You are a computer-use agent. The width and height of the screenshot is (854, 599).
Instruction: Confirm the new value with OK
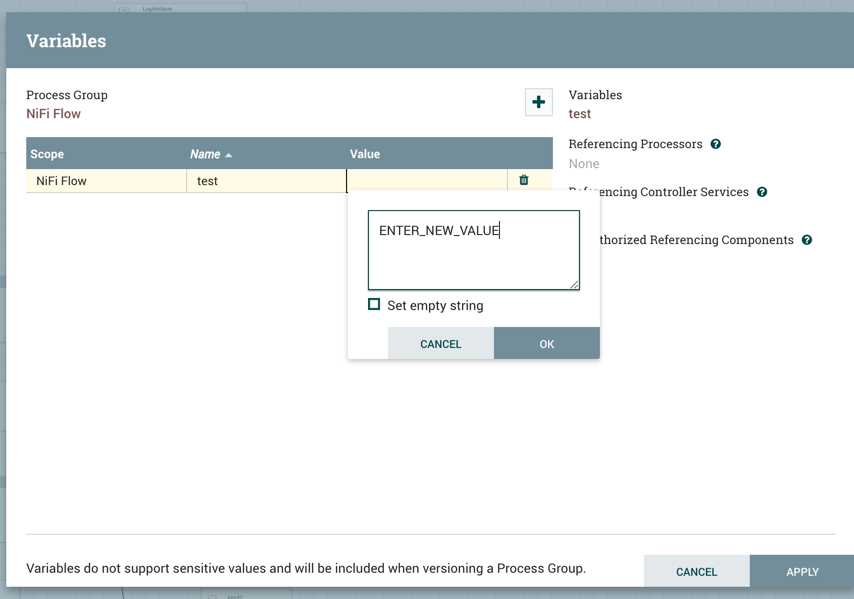tap(547, 343)
